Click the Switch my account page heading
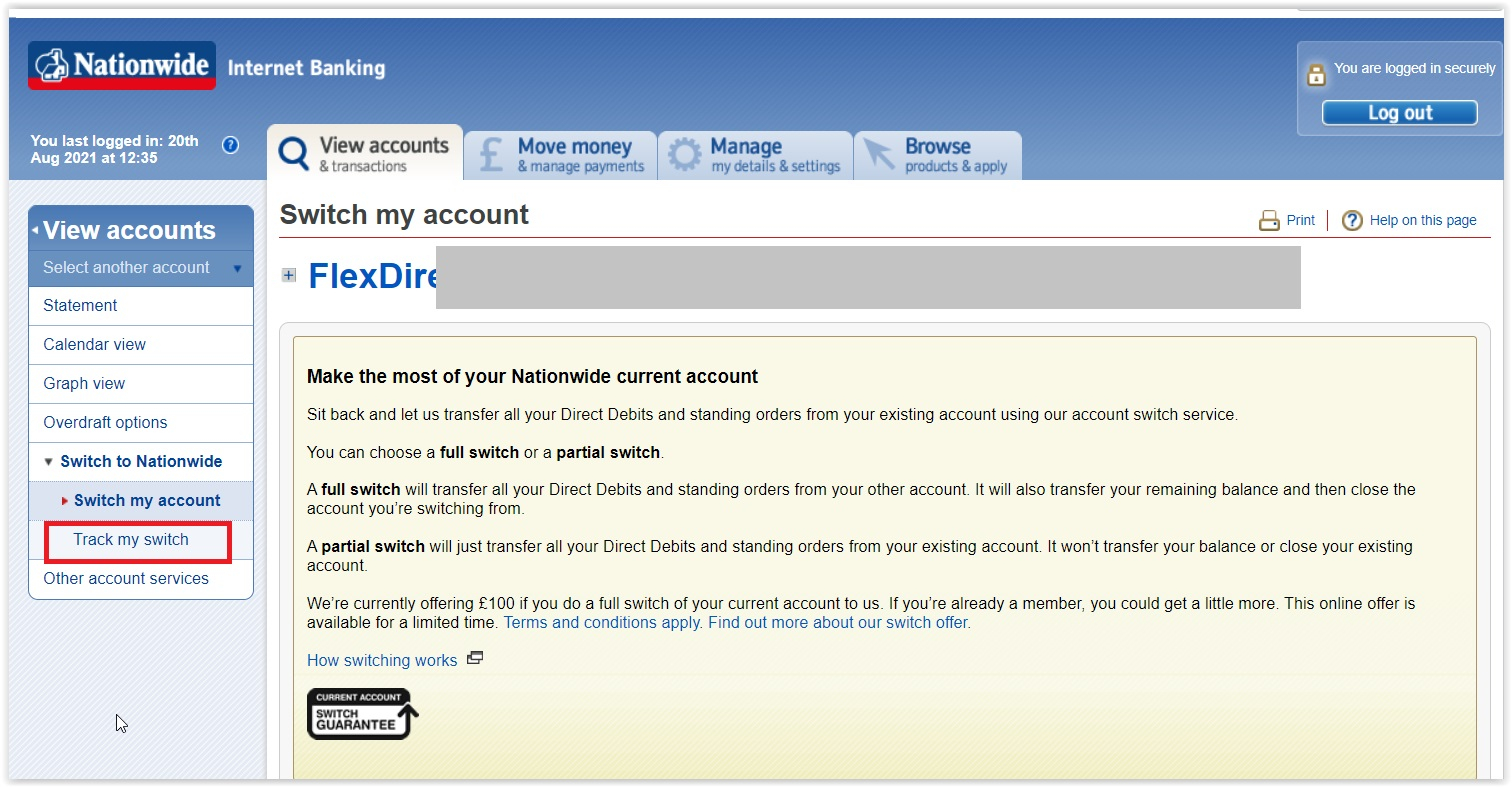The width and height of the screenshot is (1512, 787). pos(404,215)
